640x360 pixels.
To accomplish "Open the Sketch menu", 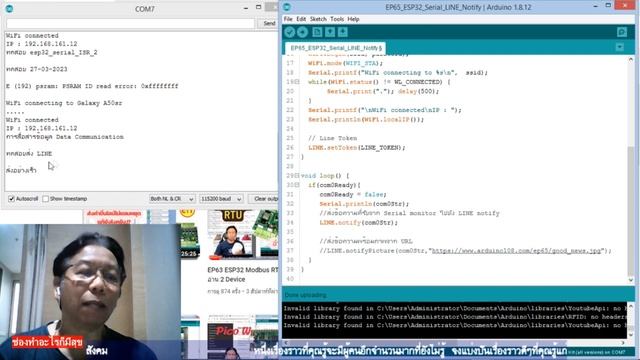I will (x=318, y=19).
